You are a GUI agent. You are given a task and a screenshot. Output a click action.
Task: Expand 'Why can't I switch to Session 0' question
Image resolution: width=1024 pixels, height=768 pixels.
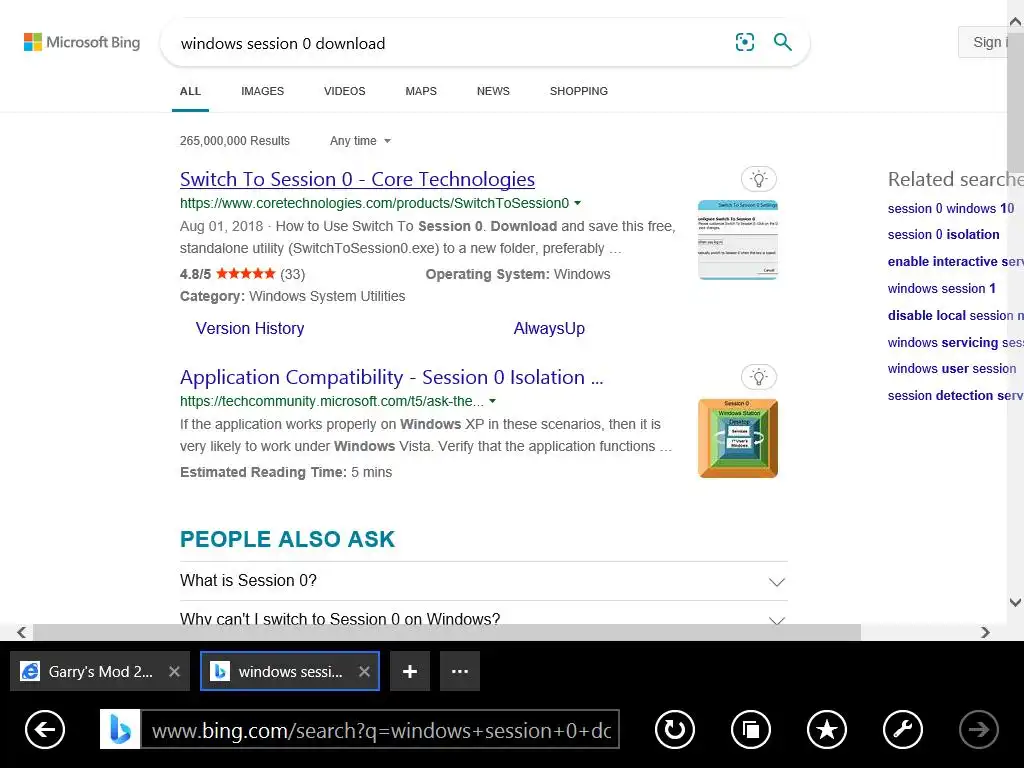point(483,618)
